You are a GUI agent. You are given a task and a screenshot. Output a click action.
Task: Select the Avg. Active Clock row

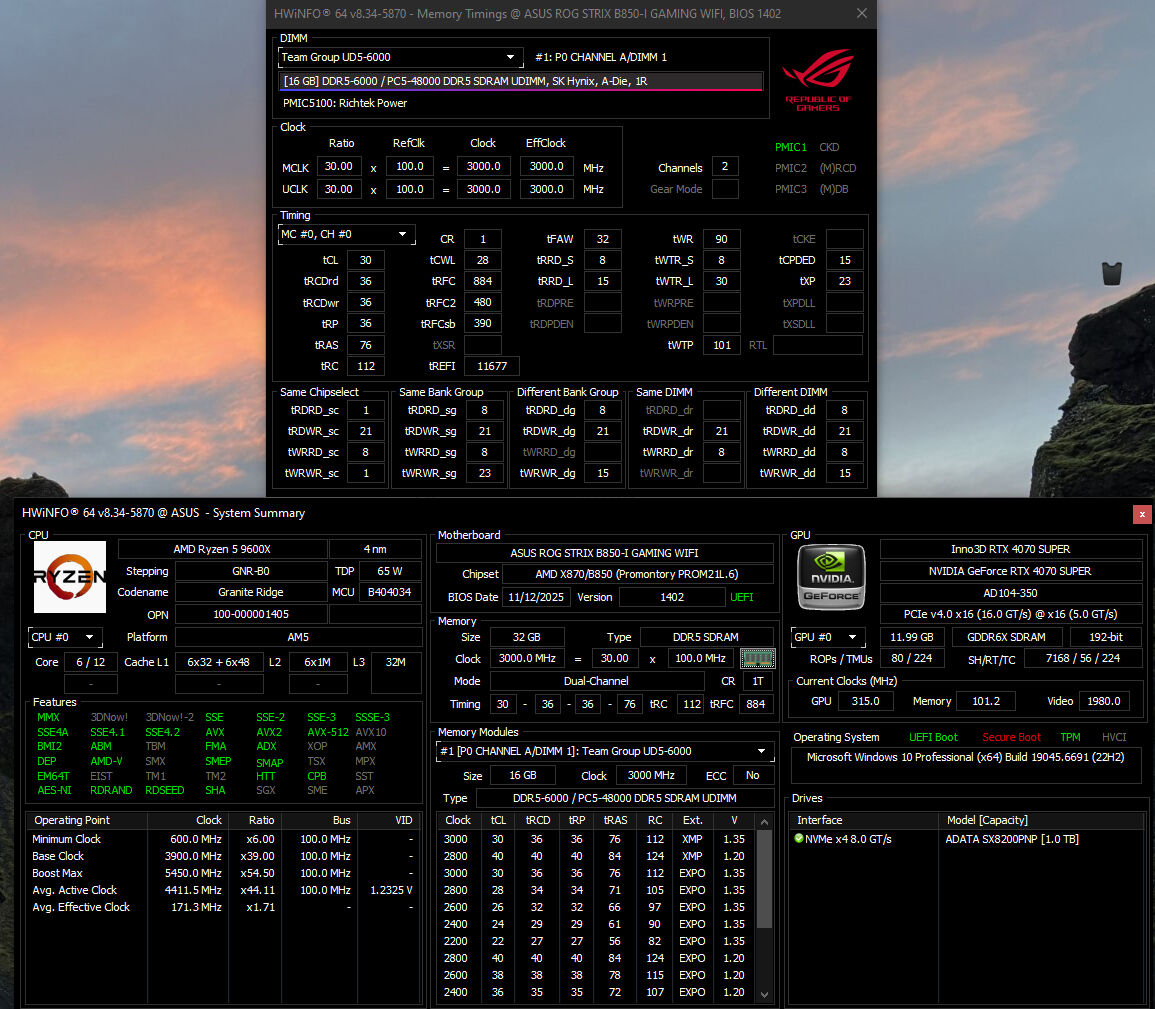pyautogui.click(x=223, y=890)
